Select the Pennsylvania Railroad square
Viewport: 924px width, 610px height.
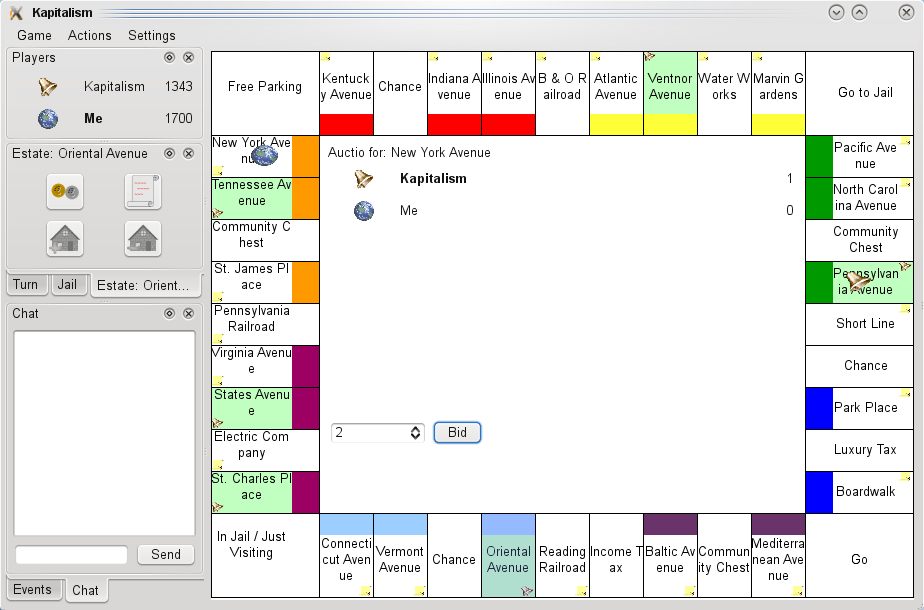tap(265, 324)
